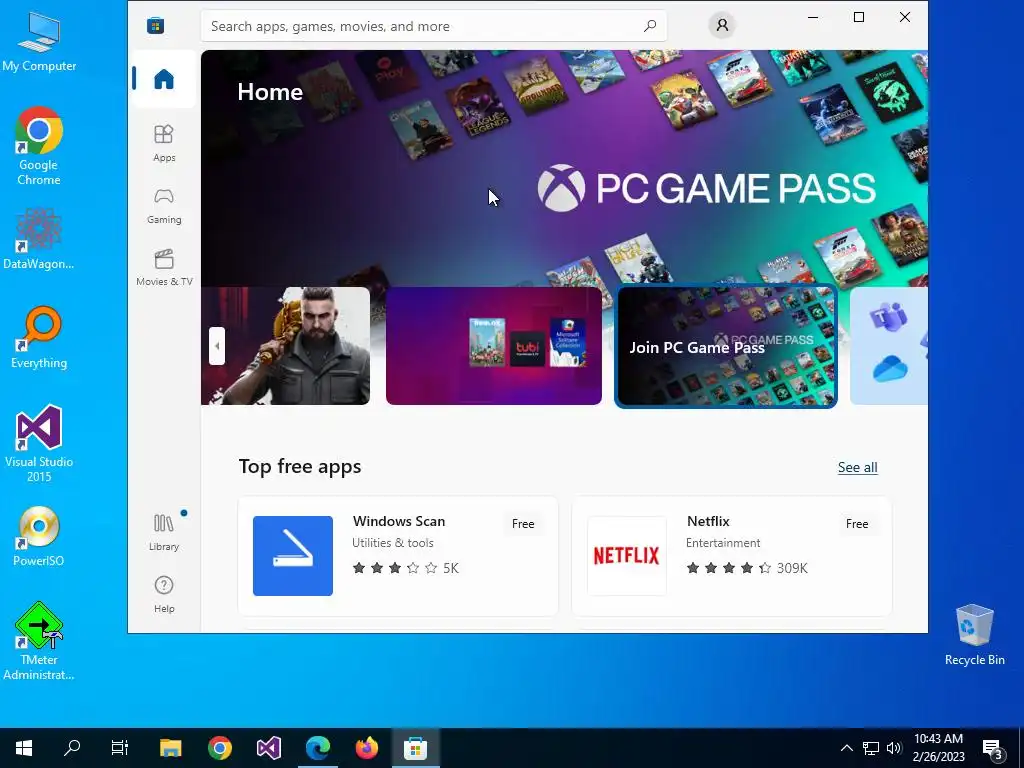Open the Windows Scan app icon
This screenshot has height=768, width=1024.
coord(293,556)
